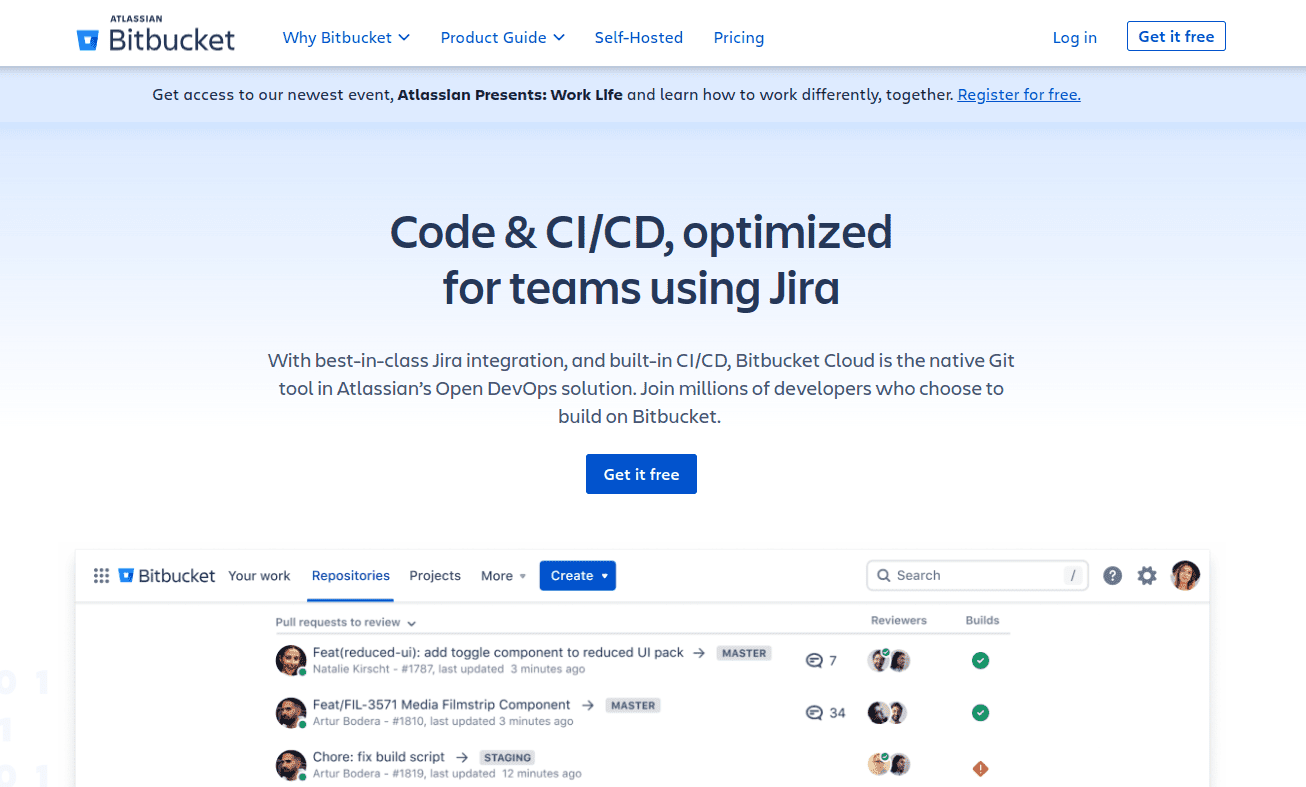Click Artur Bodera's avatar on Chore row

[291, 765]
